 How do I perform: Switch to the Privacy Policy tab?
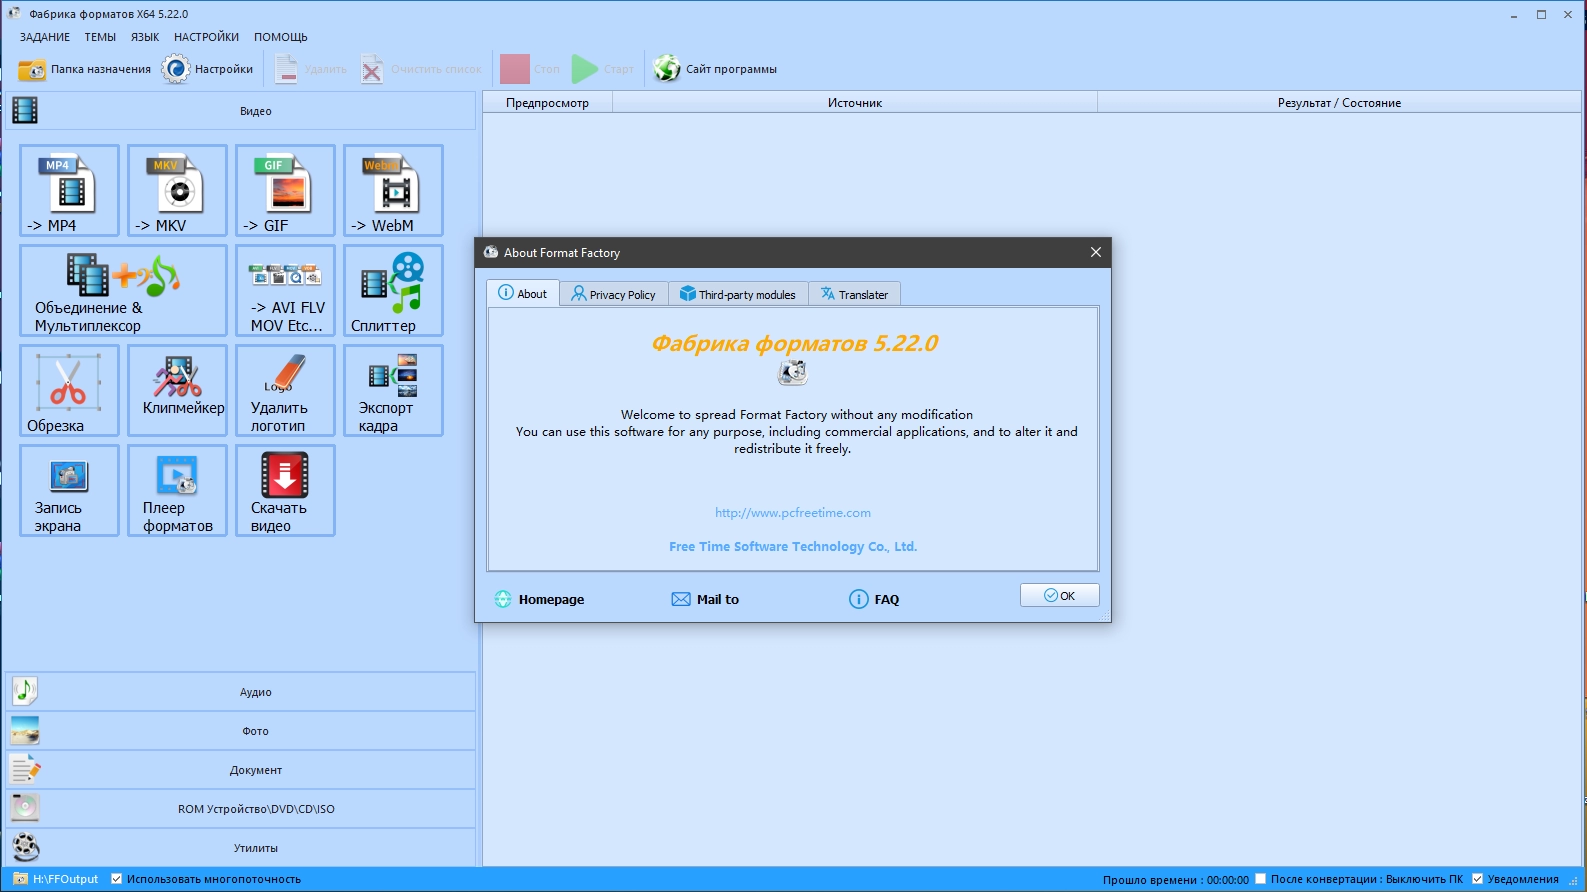(x=614, y=294)
